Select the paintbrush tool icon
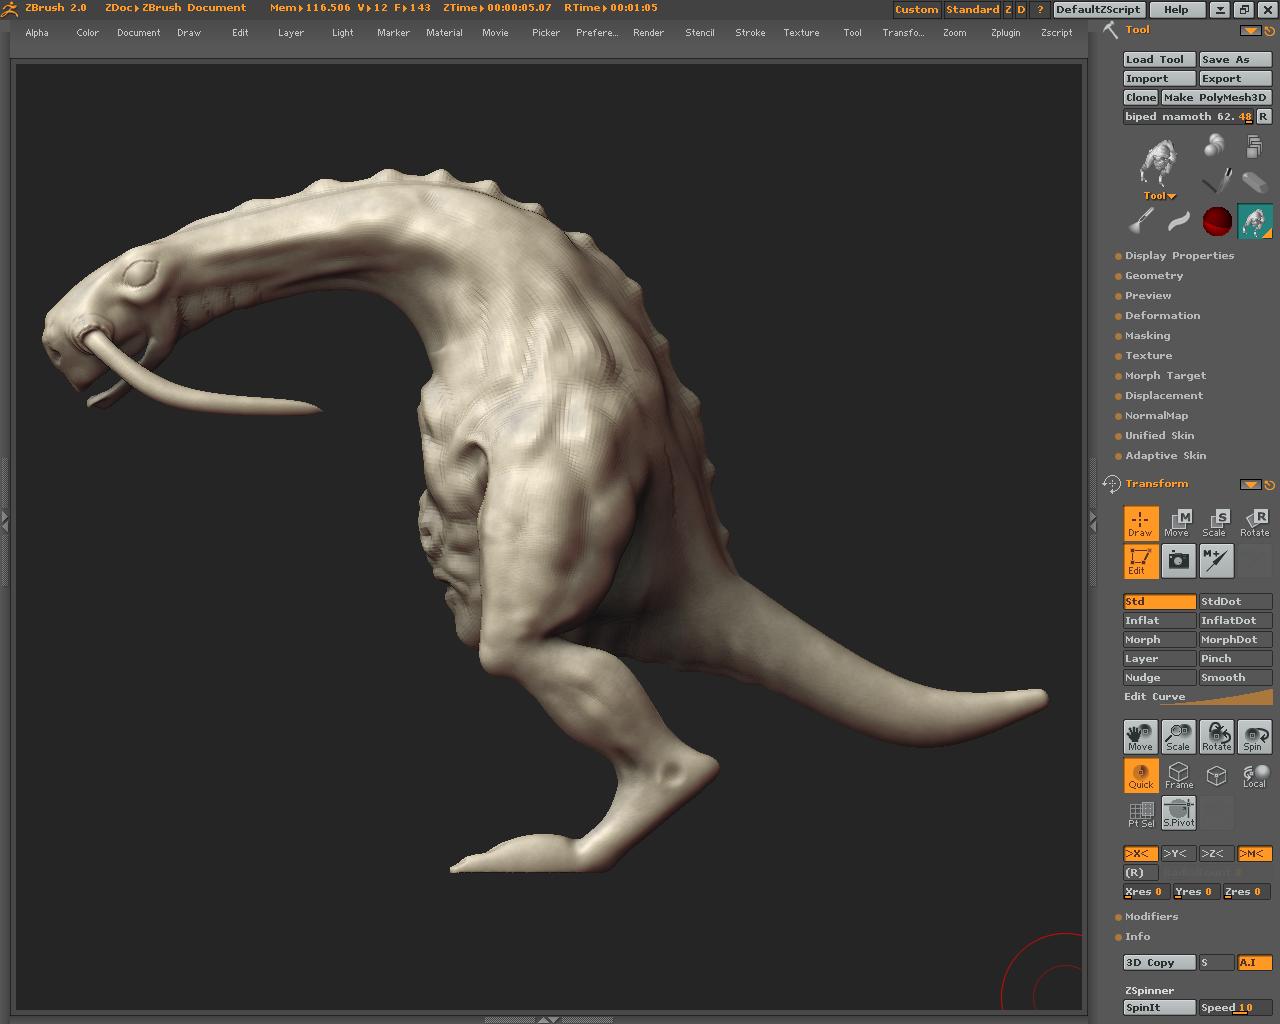 click(1142, 221)
